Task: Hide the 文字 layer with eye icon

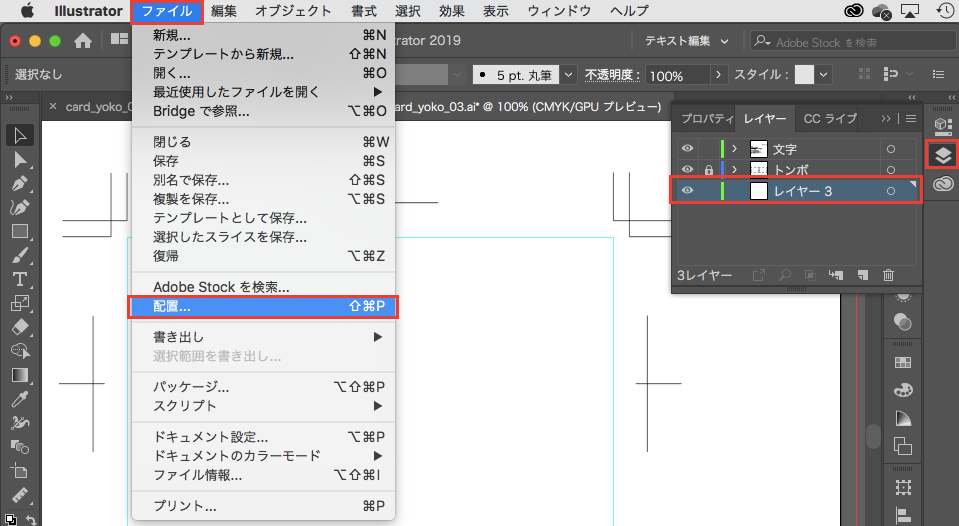Action: pyautogui.click(x=687, y=149)
